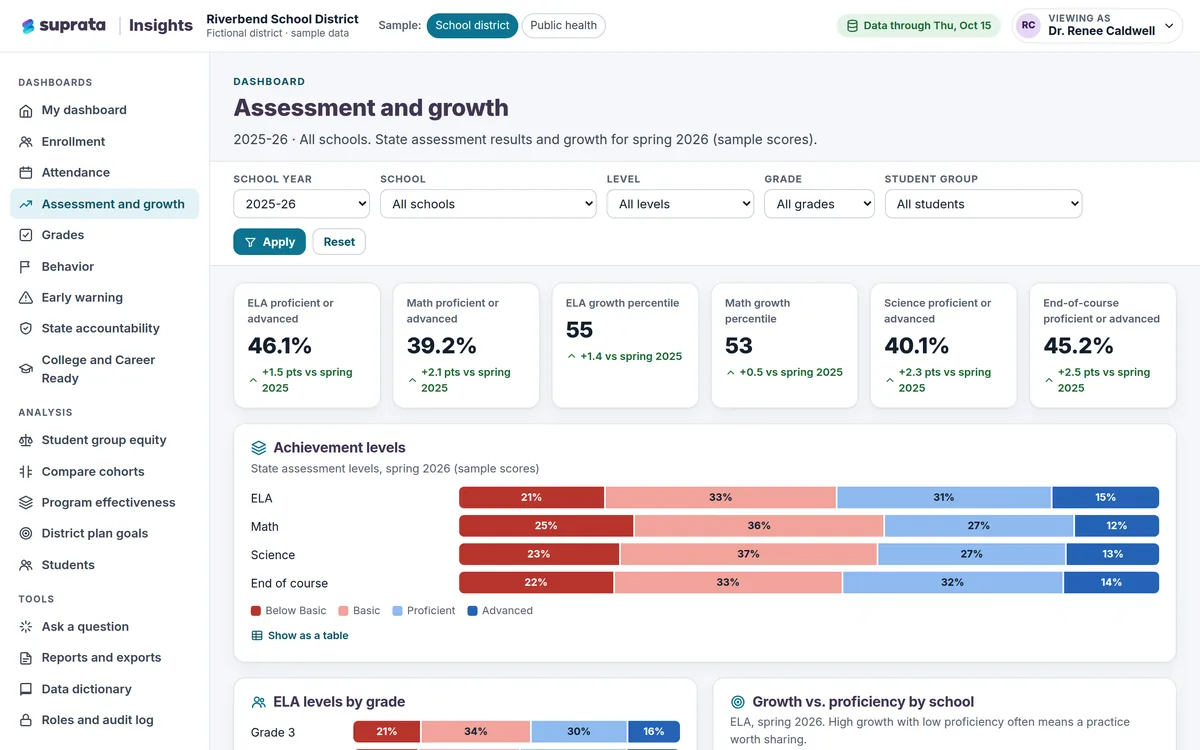The height and width of the screenshot is (750, 1200).
Task: Open the School Year dropdown
Action: (302, 204)
